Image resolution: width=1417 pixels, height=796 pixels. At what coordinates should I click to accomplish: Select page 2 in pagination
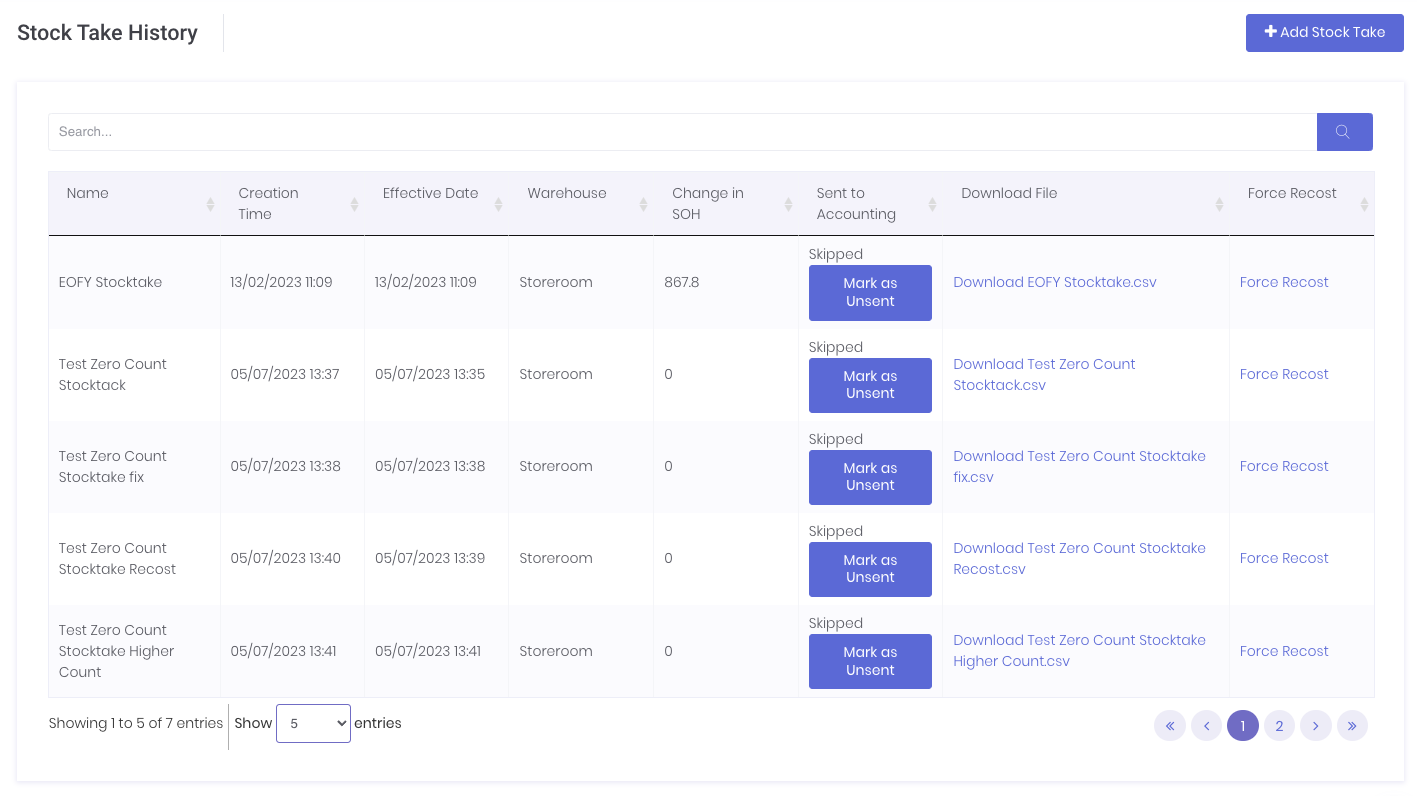click(1279, 726)
